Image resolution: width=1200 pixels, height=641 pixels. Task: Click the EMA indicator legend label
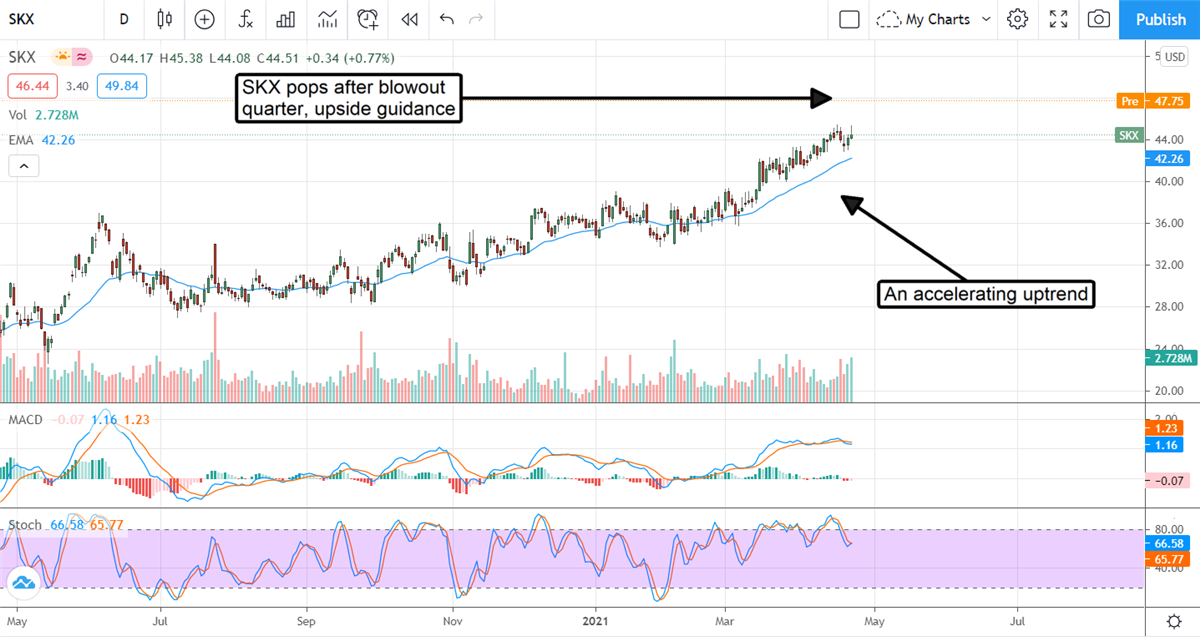(20, 140)
